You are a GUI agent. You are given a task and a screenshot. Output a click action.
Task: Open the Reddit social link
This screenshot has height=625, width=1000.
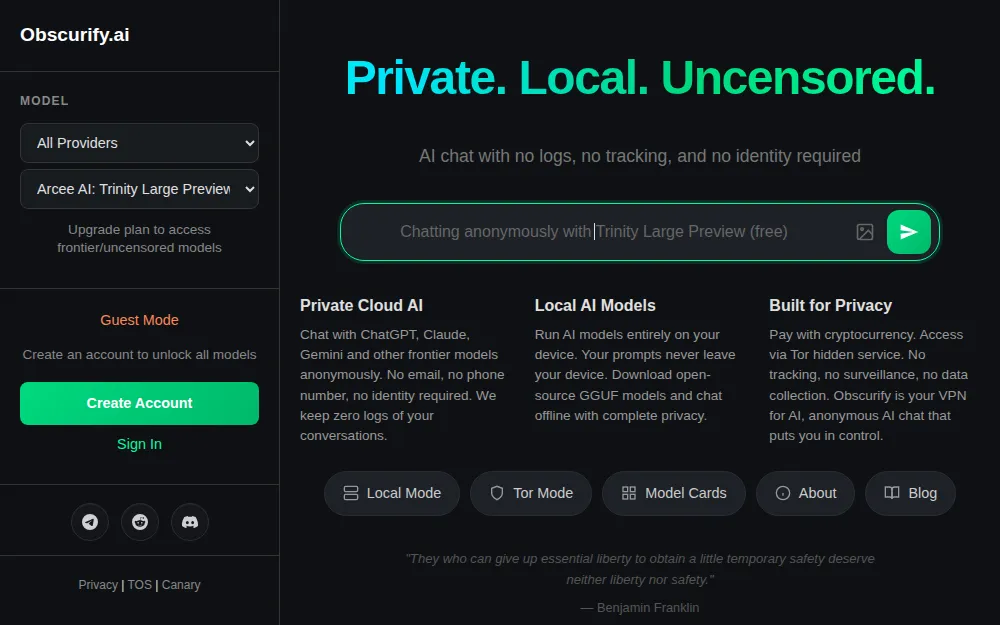tap(140, 522)
